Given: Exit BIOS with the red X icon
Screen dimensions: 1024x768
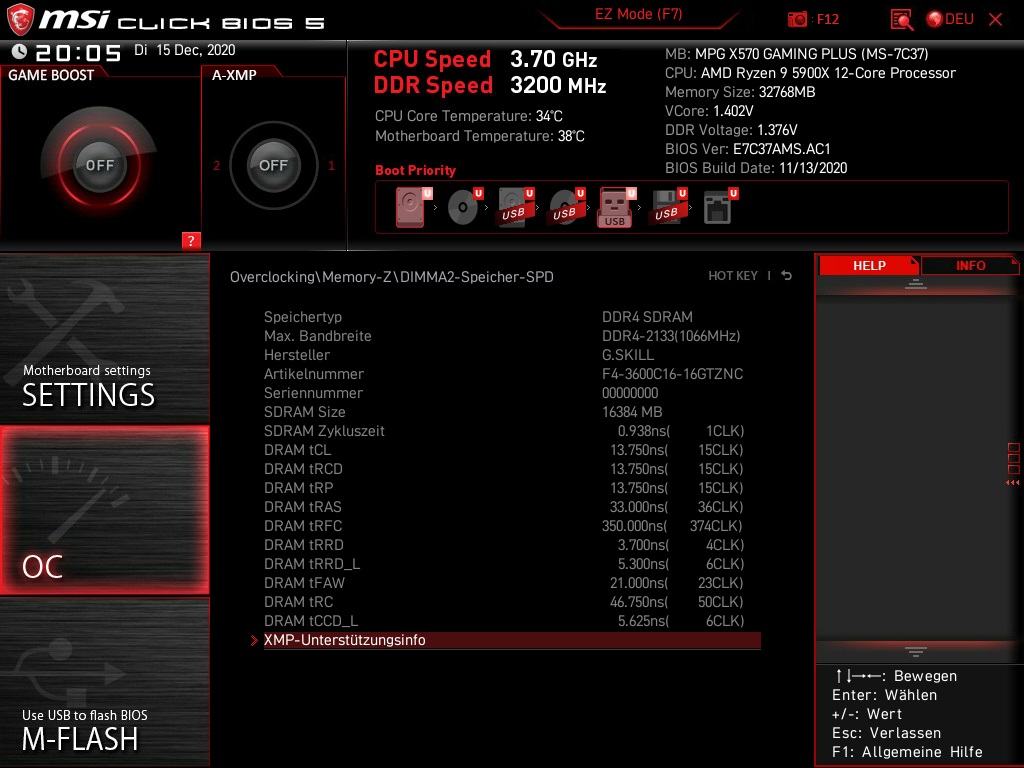Looking at the screenshot, I should pos(995,20).
